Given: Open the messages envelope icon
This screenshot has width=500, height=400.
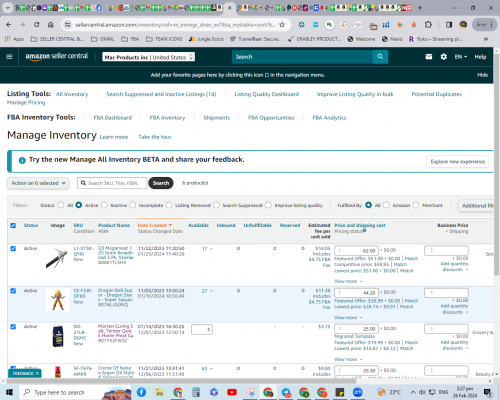Looking at the screenshot, I should point(429,57).
